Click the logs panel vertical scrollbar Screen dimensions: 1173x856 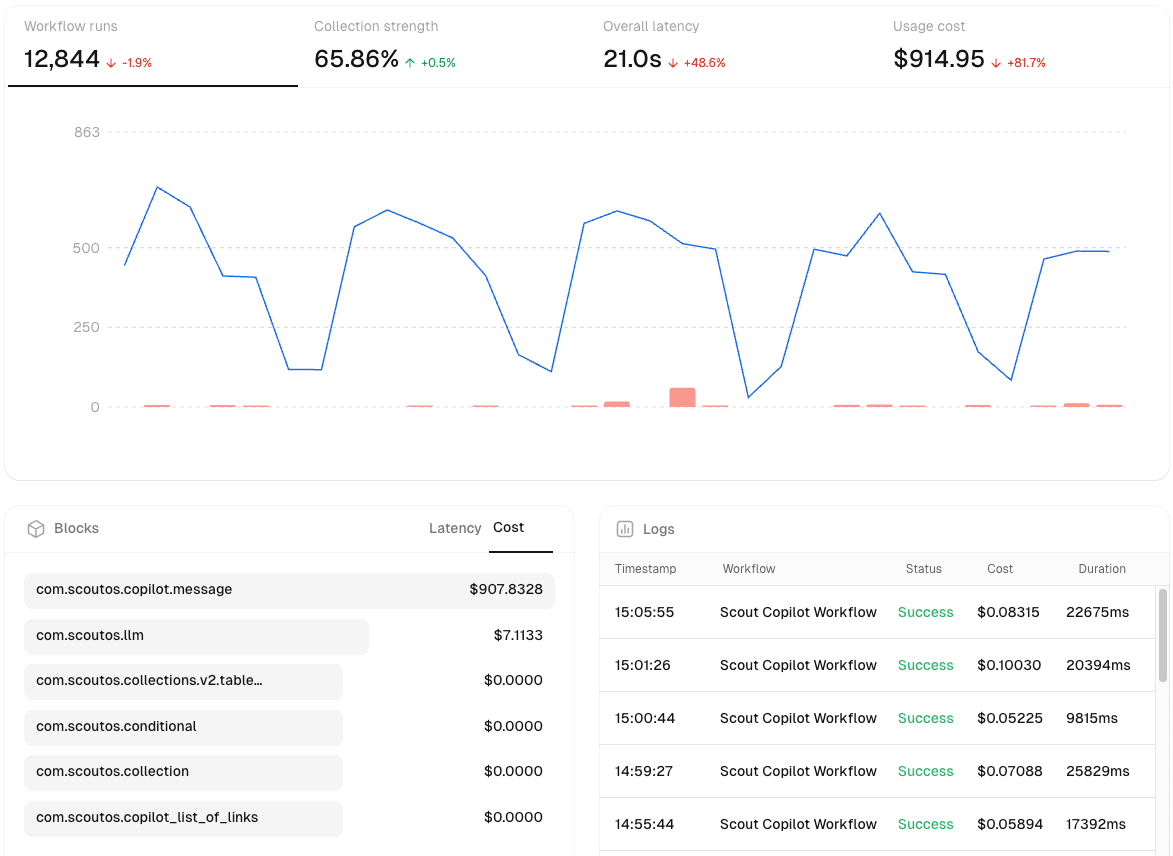point(1163,635)
